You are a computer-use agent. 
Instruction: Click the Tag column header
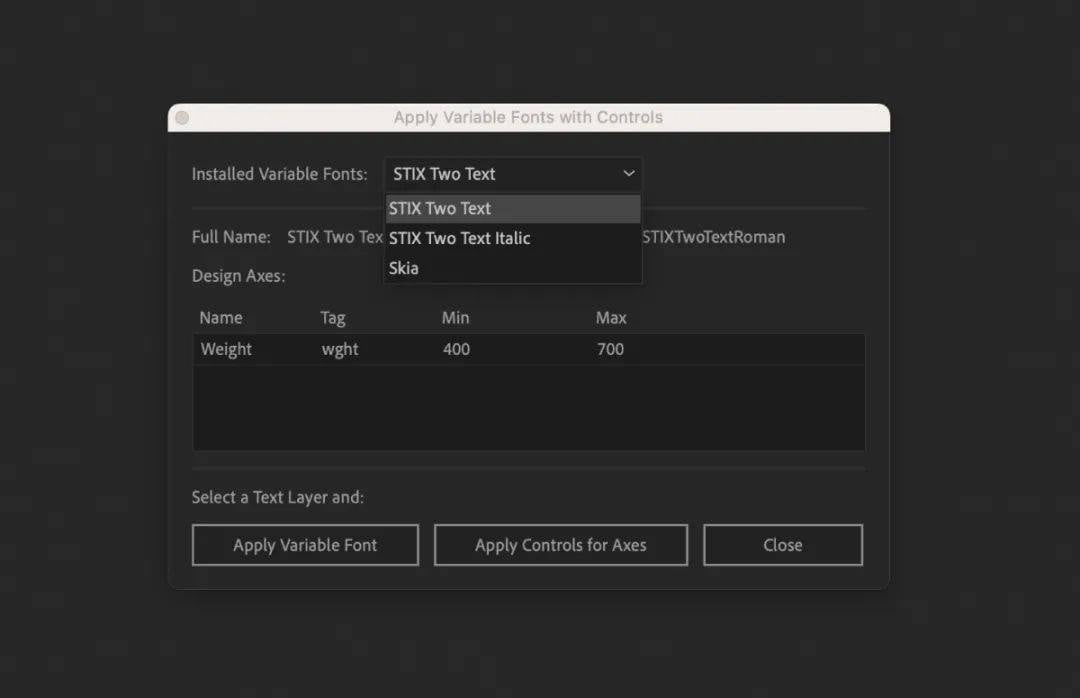(x=333, y=318)
